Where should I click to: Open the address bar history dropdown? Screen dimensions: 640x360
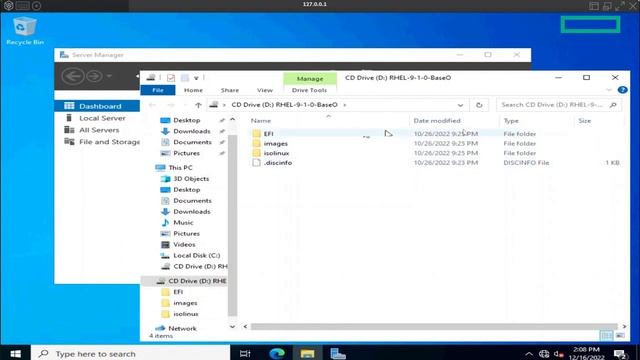pos(460,105)
